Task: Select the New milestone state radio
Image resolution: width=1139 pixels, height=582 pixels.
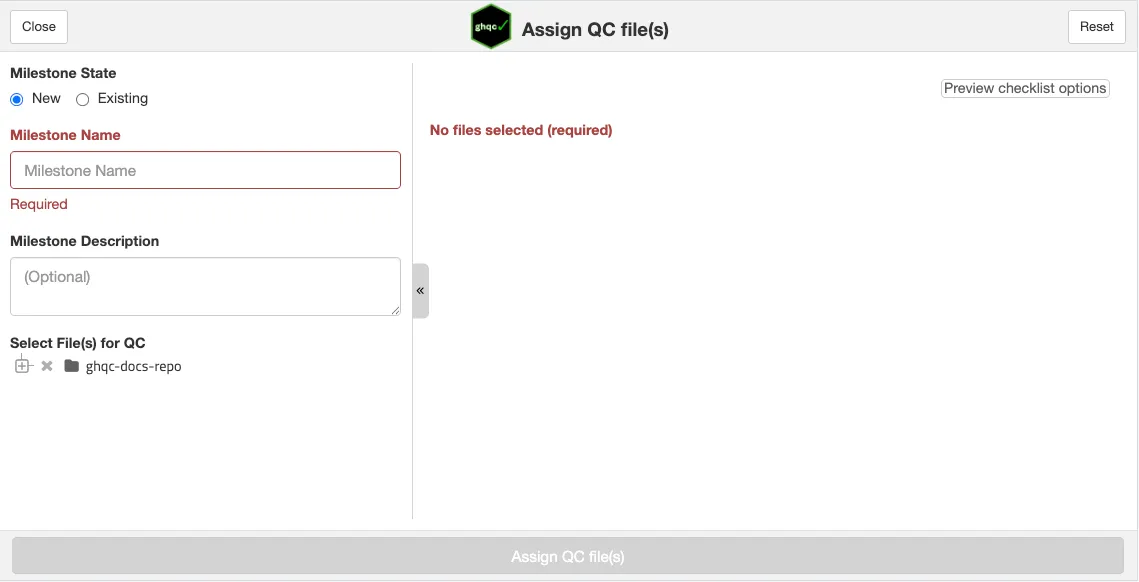Action: tap(17, 99)
